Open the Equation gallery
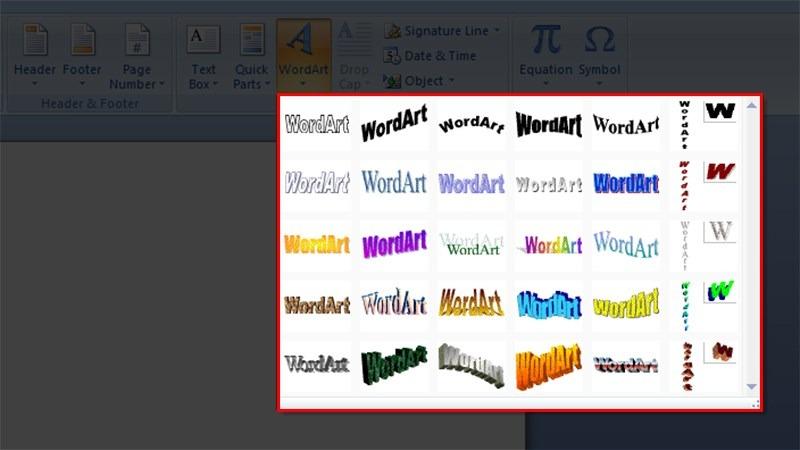Image resolution: width=800 pixels, height=450 pixels. tap(545, 55)
